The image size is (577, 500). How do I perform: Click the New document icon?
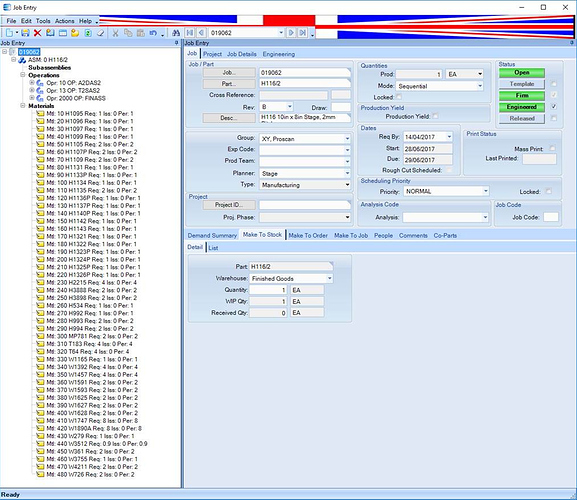point(10,33)
